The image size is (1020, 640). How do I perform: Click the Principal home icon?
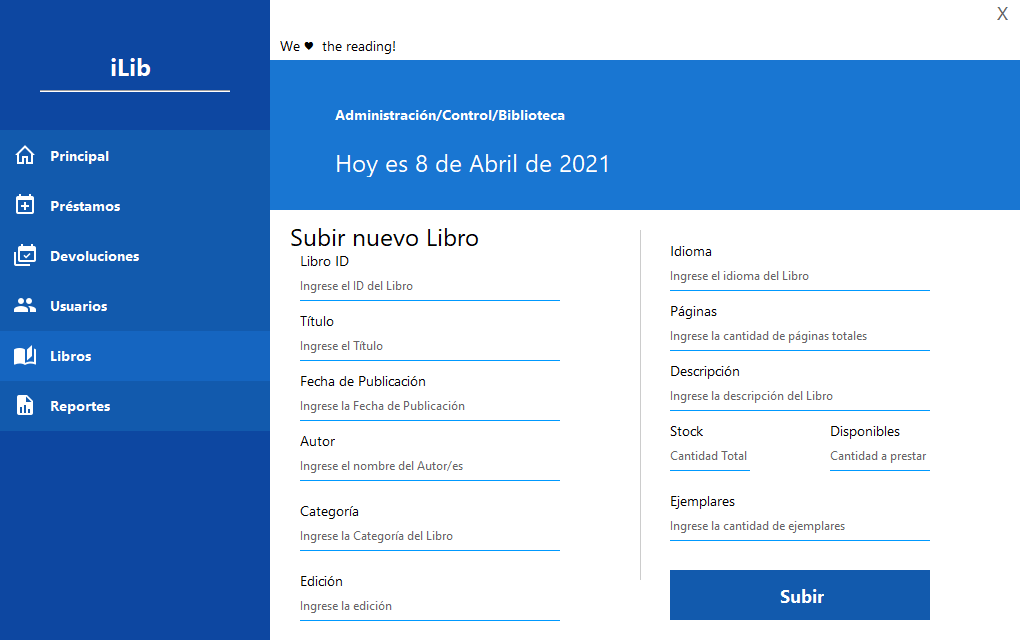tap(25, 155)
